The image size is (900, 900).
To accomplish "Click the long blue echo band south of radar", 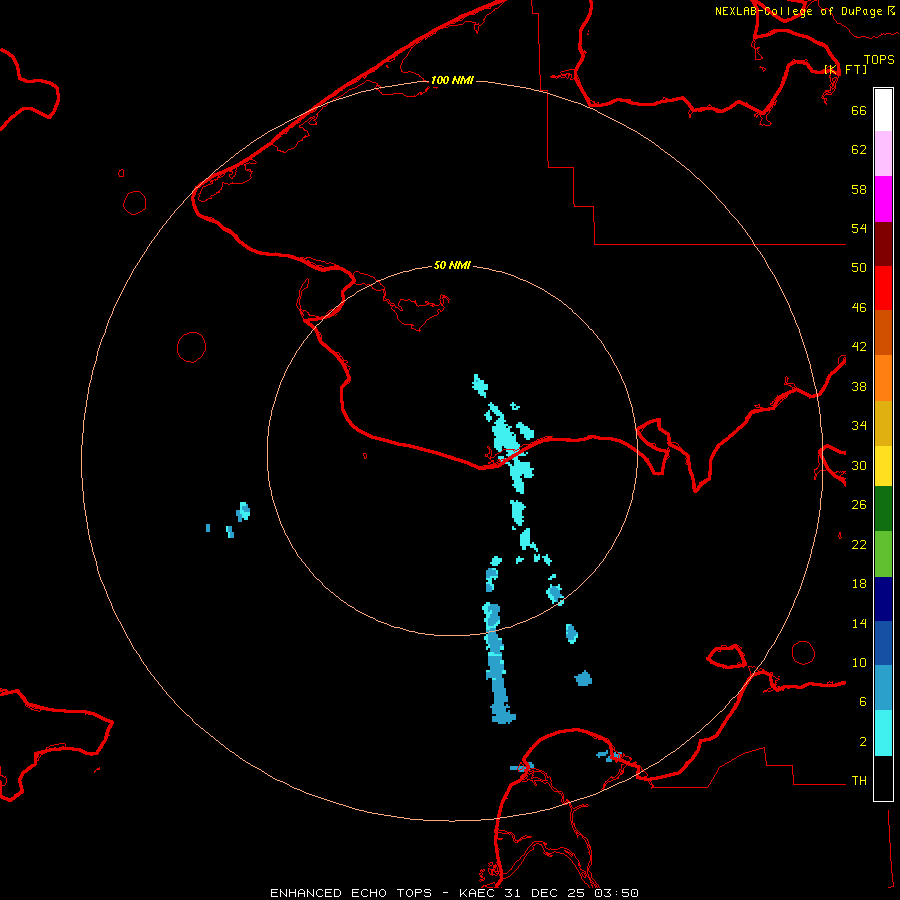I will (497, 663).
